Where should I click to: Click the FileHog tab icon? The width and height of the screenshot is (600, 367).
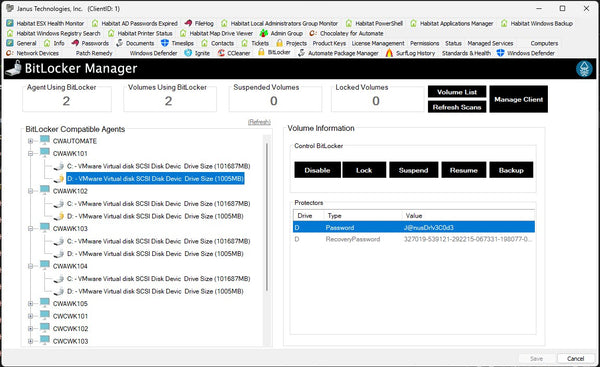tap(188, 23)
